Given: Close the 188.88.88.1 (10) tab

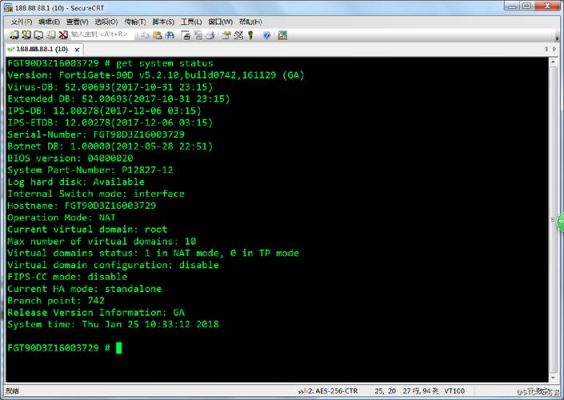Looking at the screenshot, I should pos(77,50).
